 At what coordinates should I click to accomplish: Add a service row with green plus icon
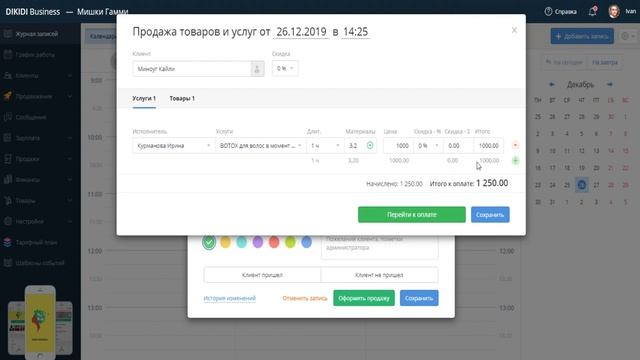515,160
